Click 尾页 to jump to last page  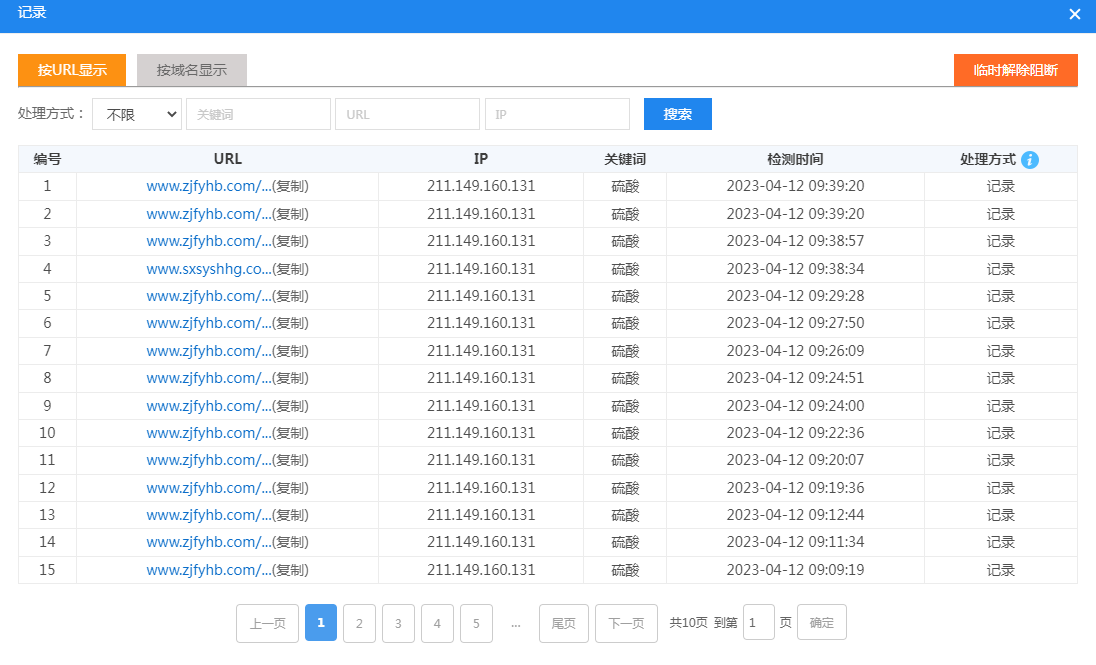564,623
